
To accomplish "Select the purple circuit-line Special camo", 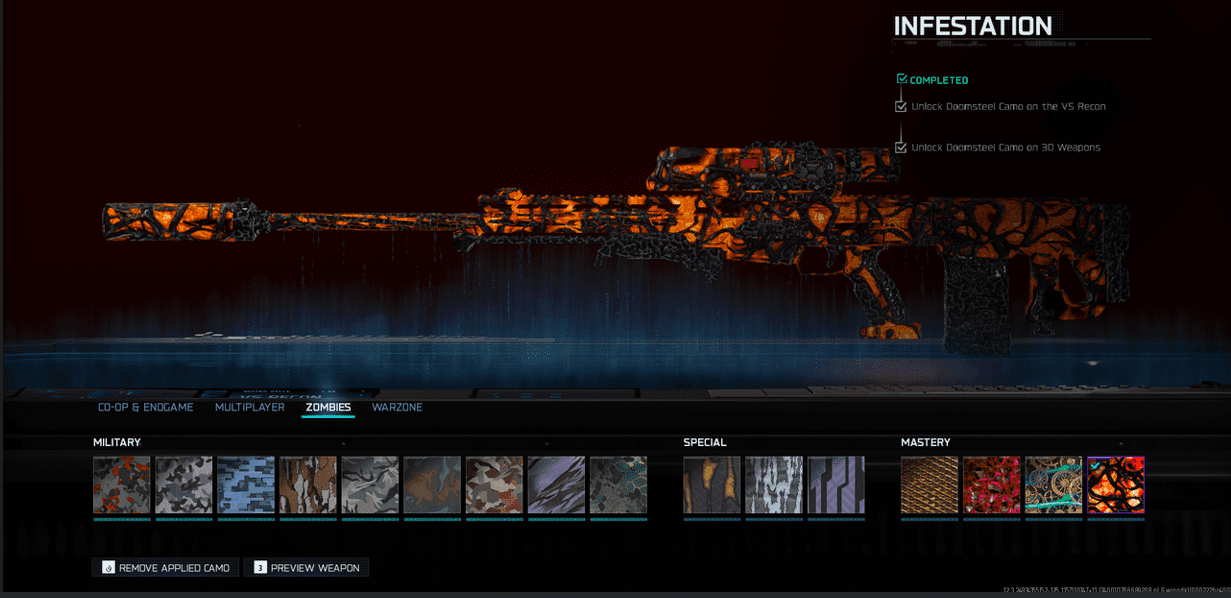I will (836, 485).
